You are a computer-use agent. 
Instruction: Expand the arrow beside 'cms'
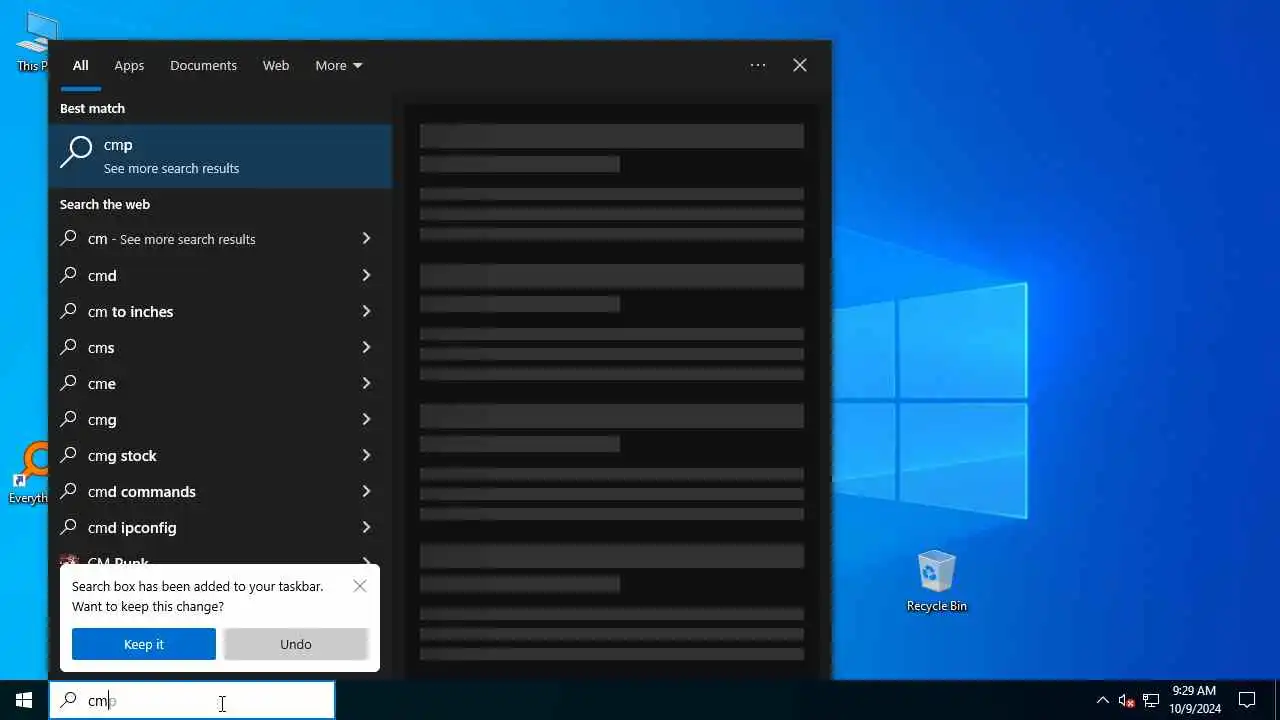click(x=366, y=347)
